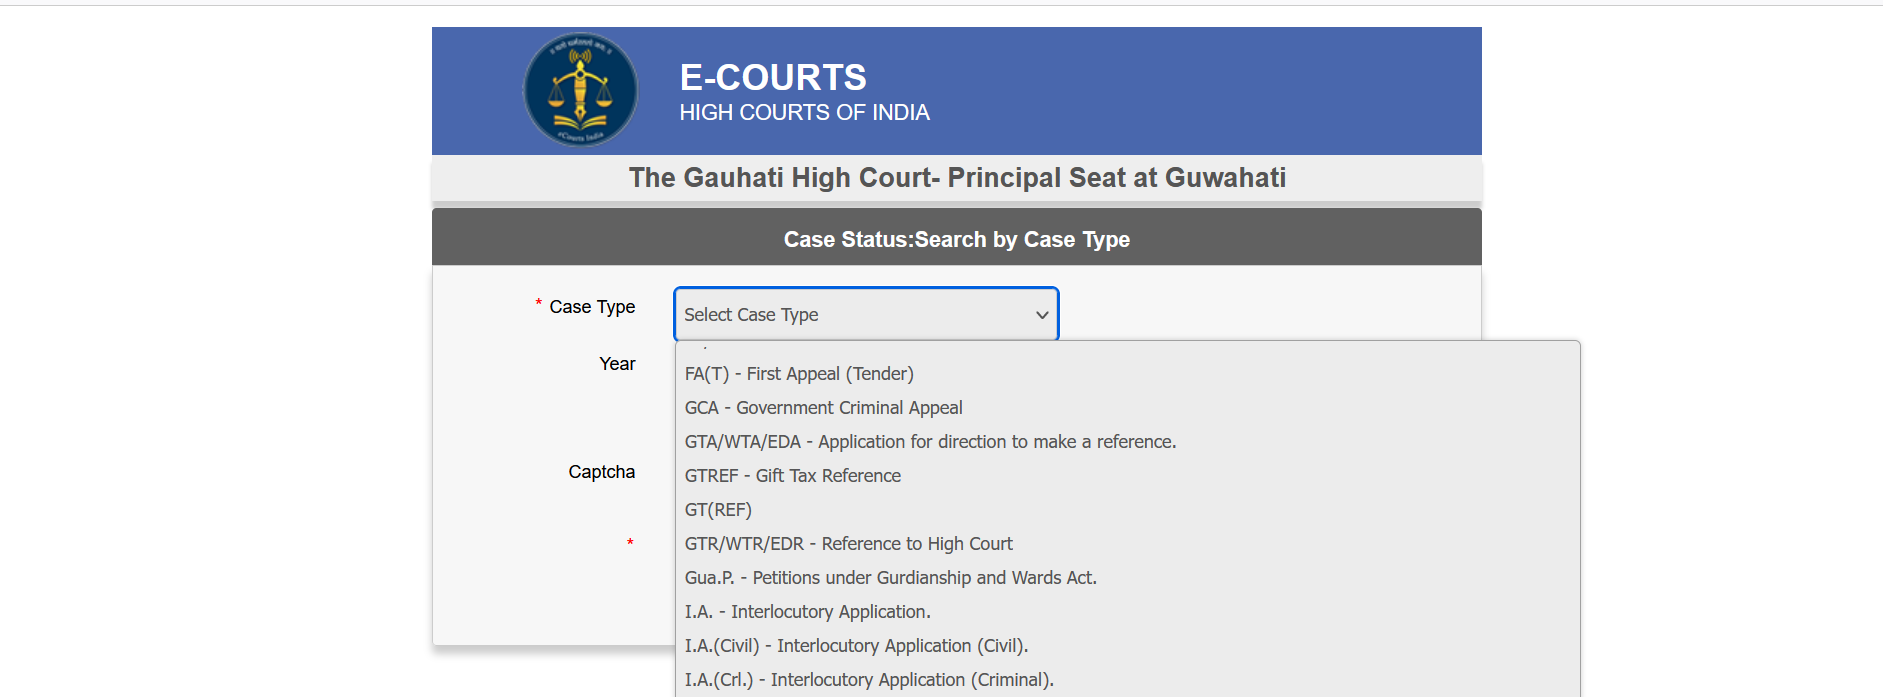The image size is (1883, 697).
Task: Click the Gauhati High Court heading
Action: [x=957, y=178]
